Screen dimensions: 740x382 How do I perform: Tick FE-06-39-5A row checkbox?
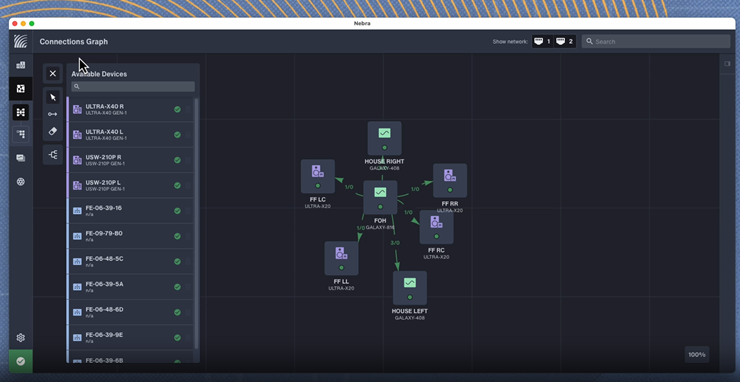pos(188,287)
